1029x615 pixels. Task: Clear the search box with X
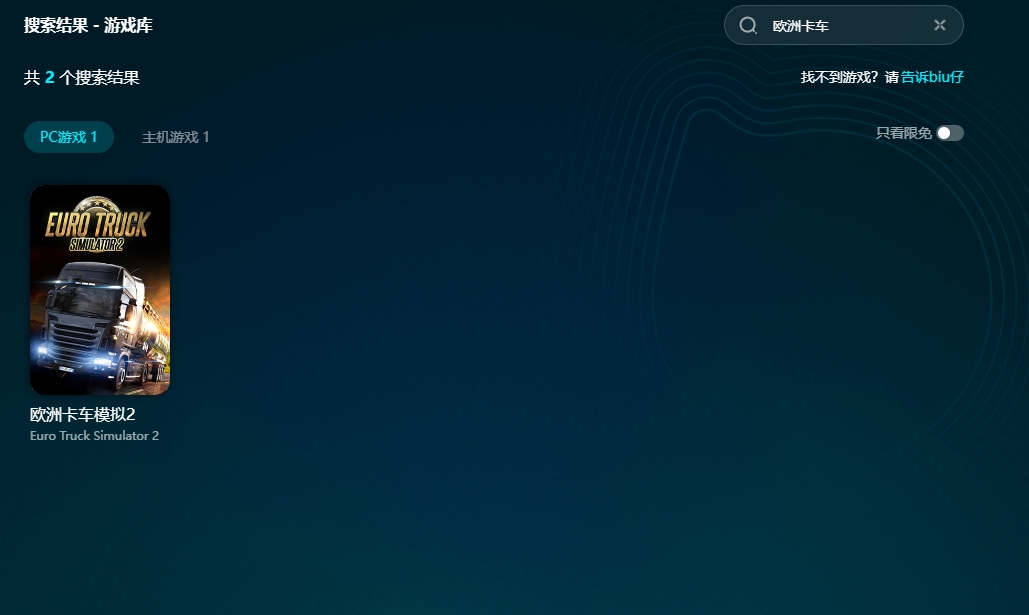940,25
